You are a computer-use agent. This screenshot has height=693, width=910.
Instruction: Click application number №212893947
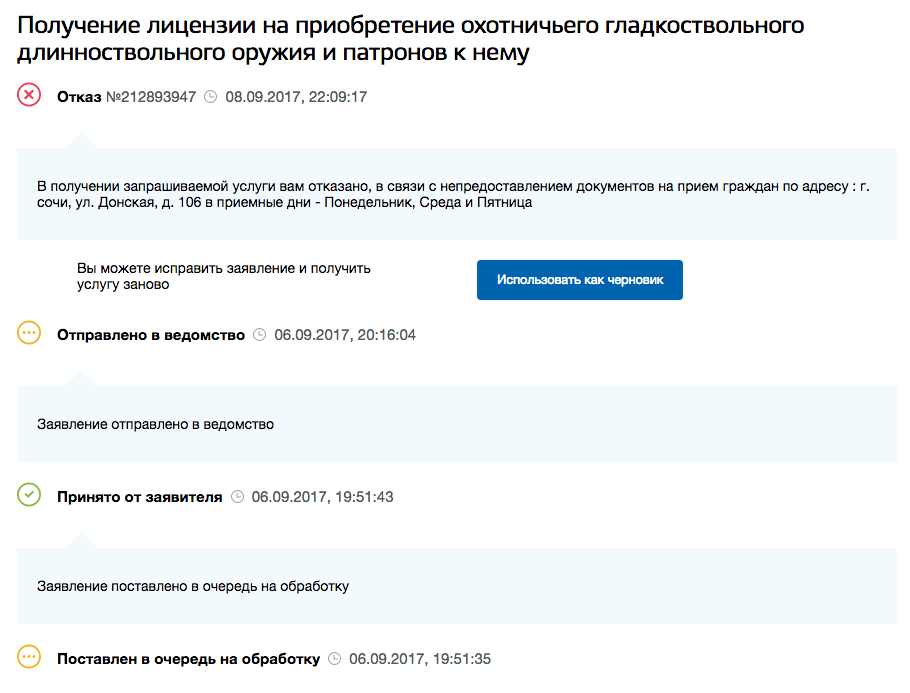pyautogui.click(x=151, y=97)
